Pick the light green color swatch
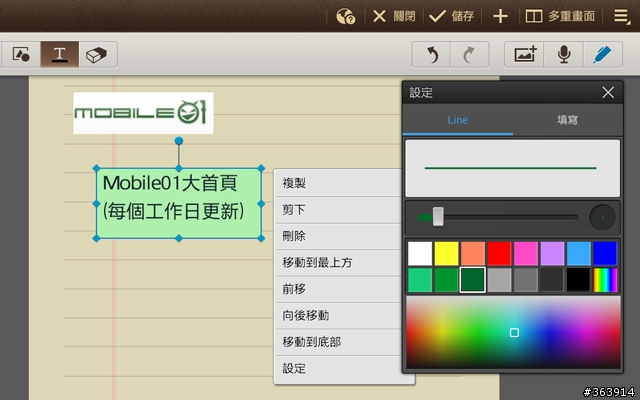The image size is (640, 400). point(420,280)
